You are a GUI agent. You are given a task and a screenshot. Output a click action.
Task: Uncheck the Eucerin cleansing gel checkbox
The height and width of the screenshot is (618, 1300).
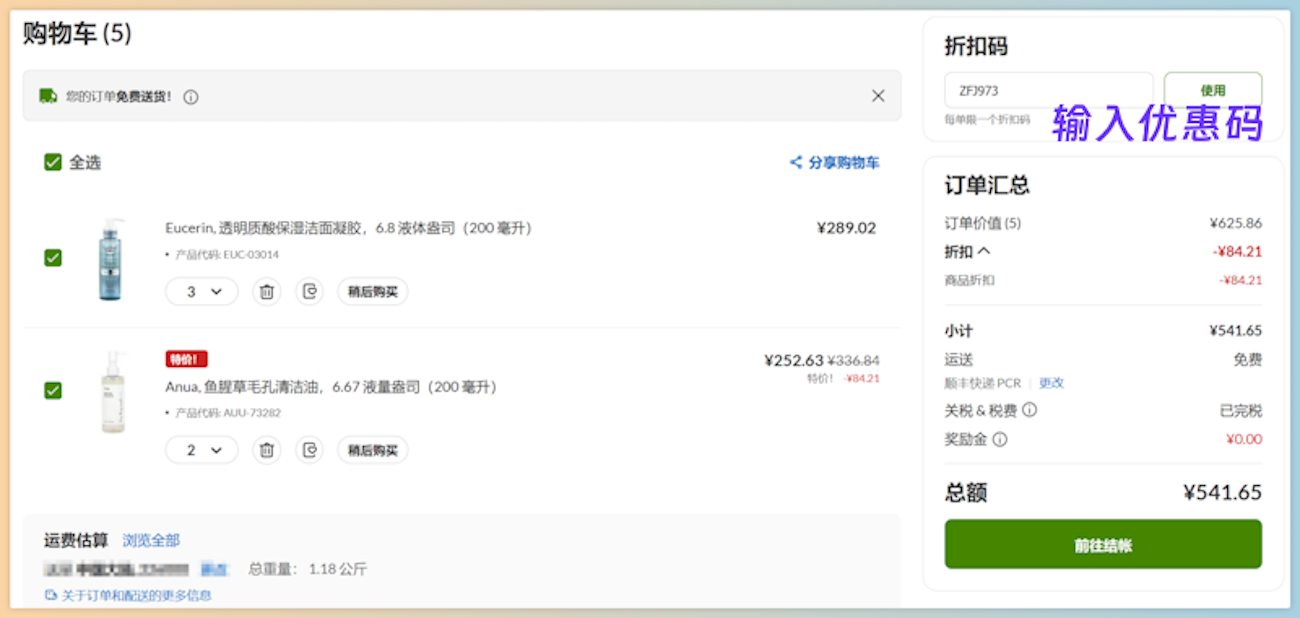tap(53, 258)
